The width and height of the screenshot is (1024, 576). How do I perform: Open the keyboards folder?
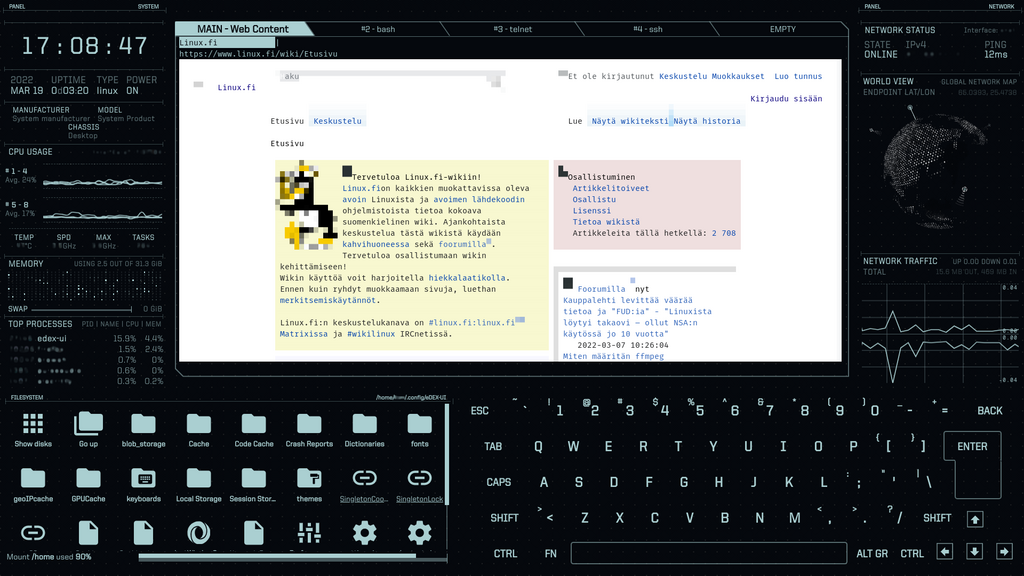tap(143, 479)
